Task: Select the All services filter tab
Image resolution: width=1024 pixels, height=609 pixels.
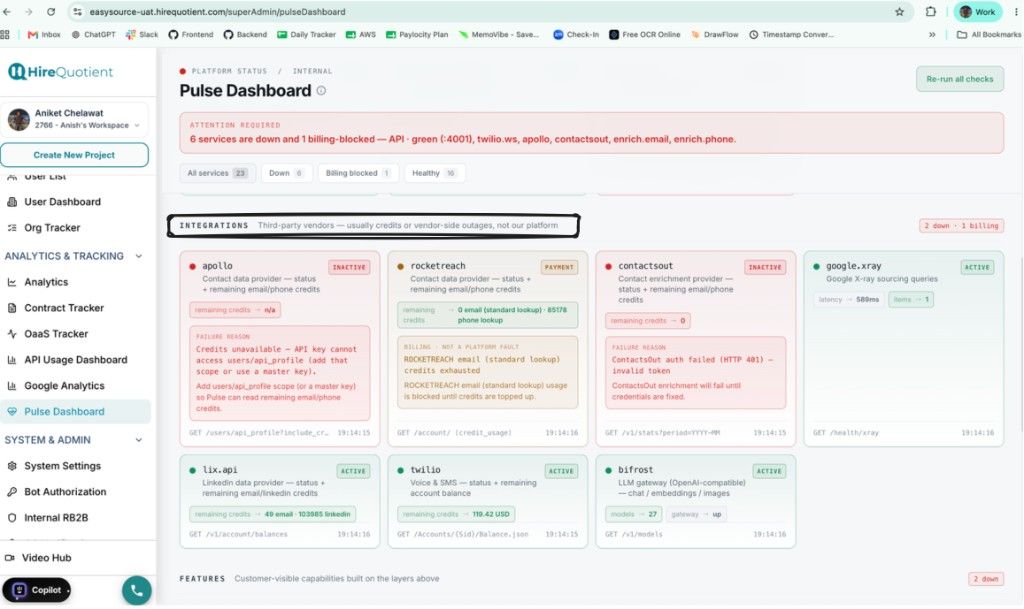Action: 217,173
